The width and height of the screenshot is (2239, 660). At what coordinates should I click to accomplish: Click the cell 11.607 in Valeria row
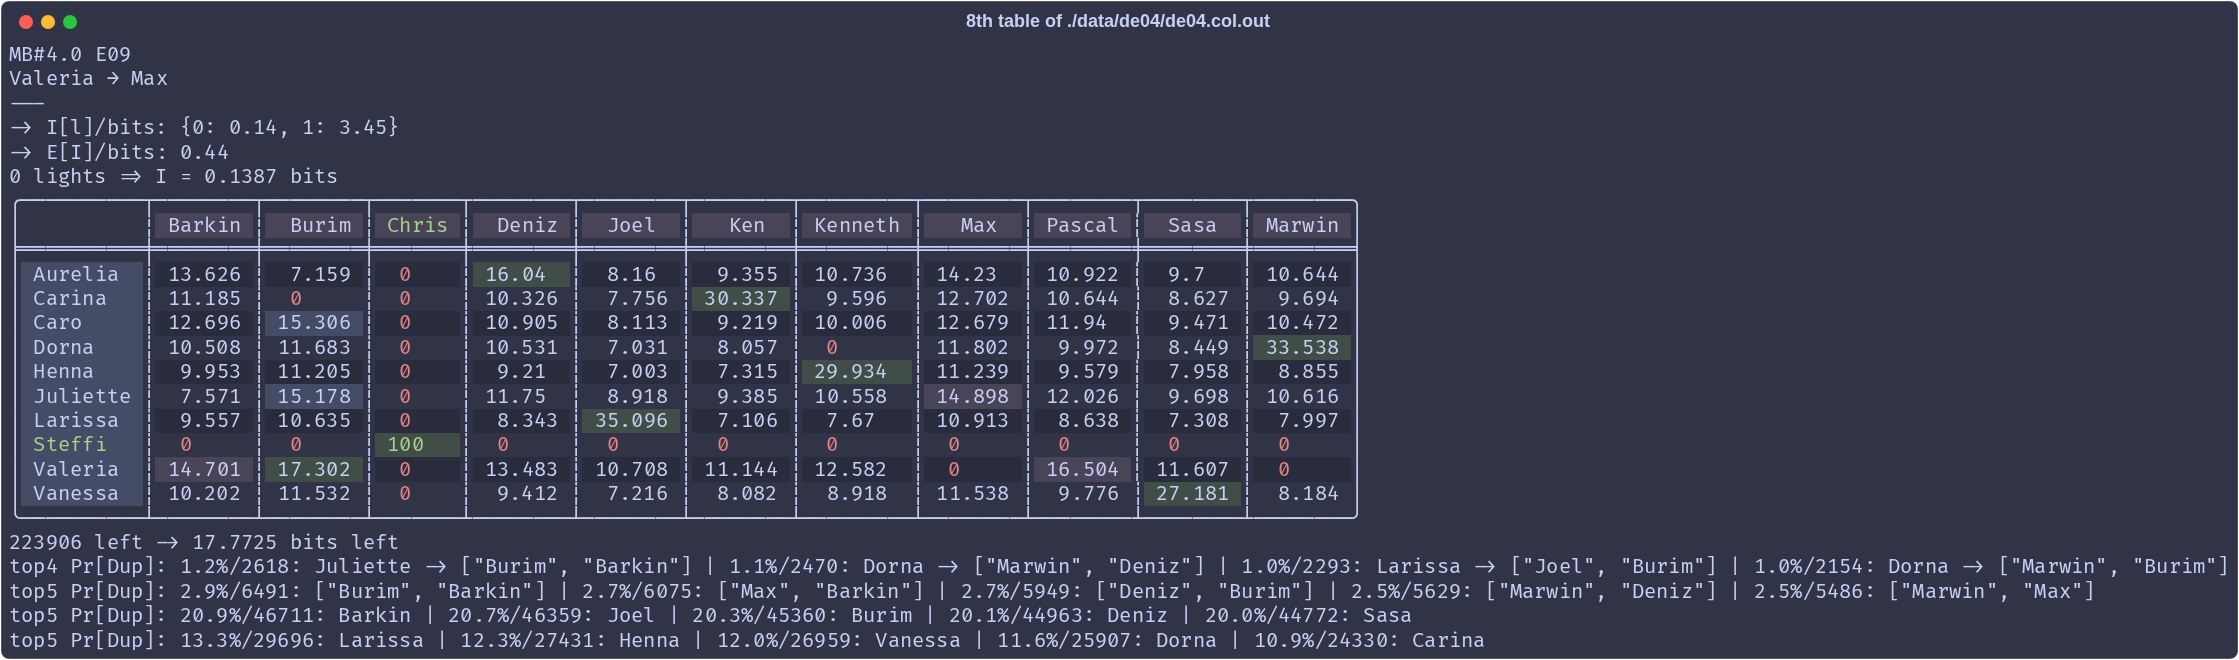pos(1193,469)
